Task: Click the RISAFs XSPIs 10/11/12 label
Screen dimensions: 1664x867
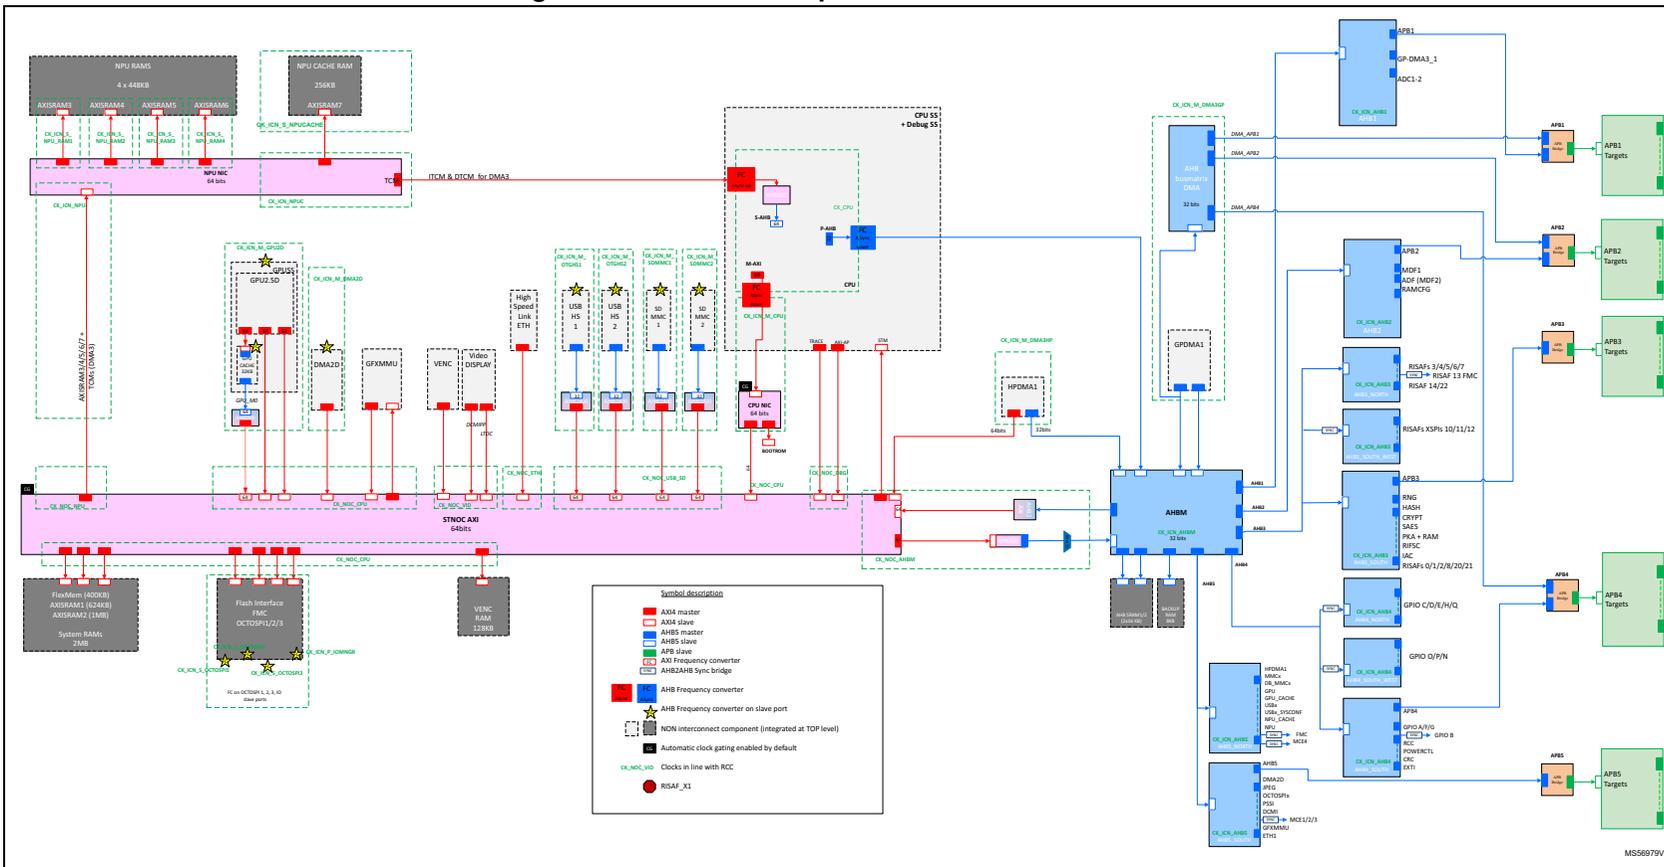Action: coord(1438,429)
